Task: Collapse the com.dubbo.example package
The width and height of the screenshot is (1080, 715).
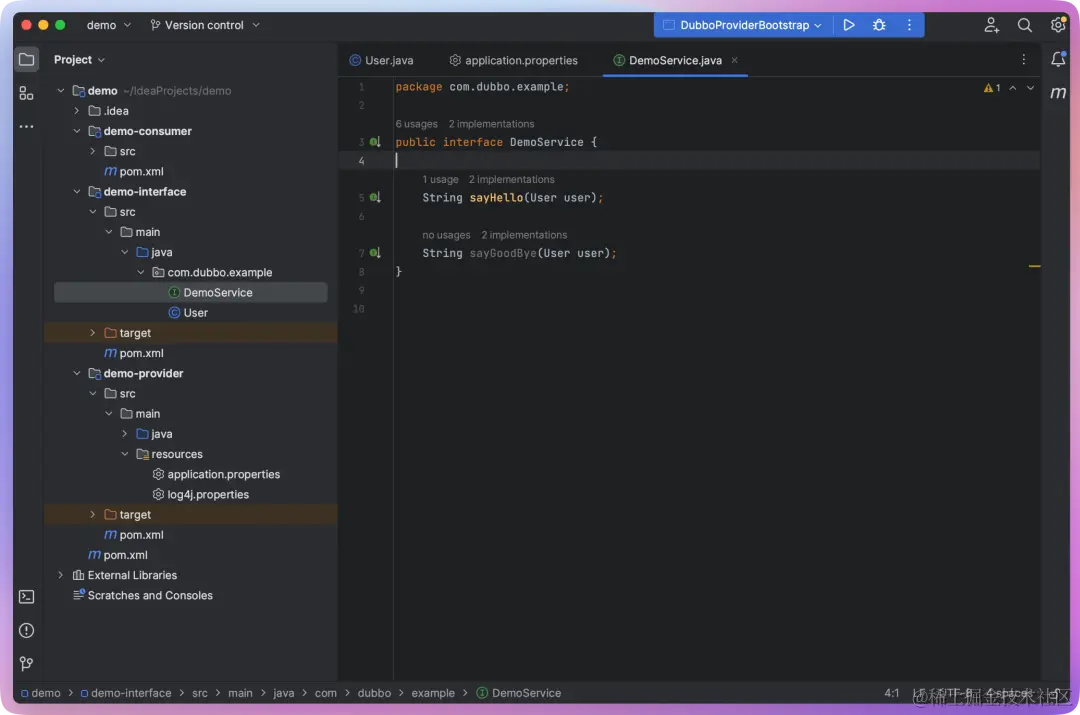Action: coord(141,273)
